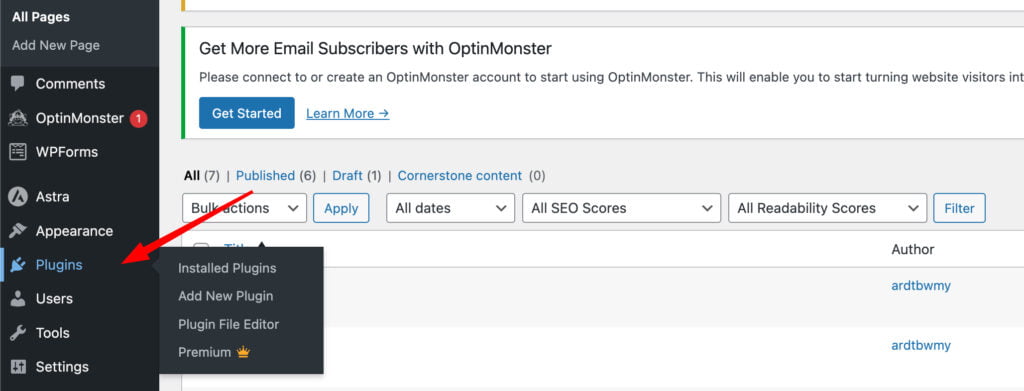
Task: Click the Apply button
Action: tap(341, 208)
